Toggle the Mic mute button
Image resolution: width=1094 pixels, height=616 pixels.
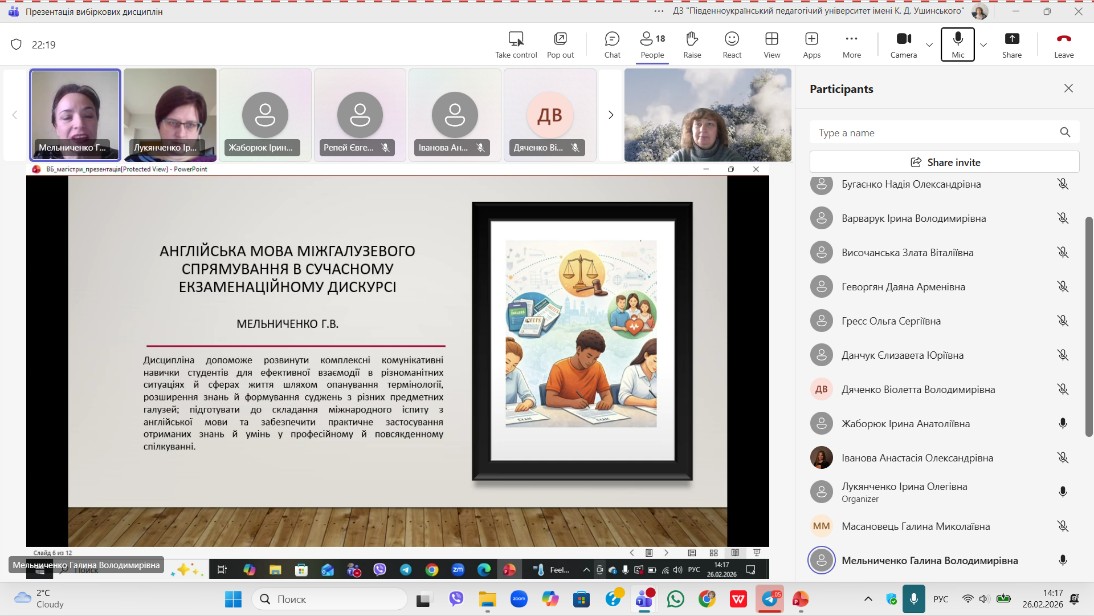click(x=958, y=44)
